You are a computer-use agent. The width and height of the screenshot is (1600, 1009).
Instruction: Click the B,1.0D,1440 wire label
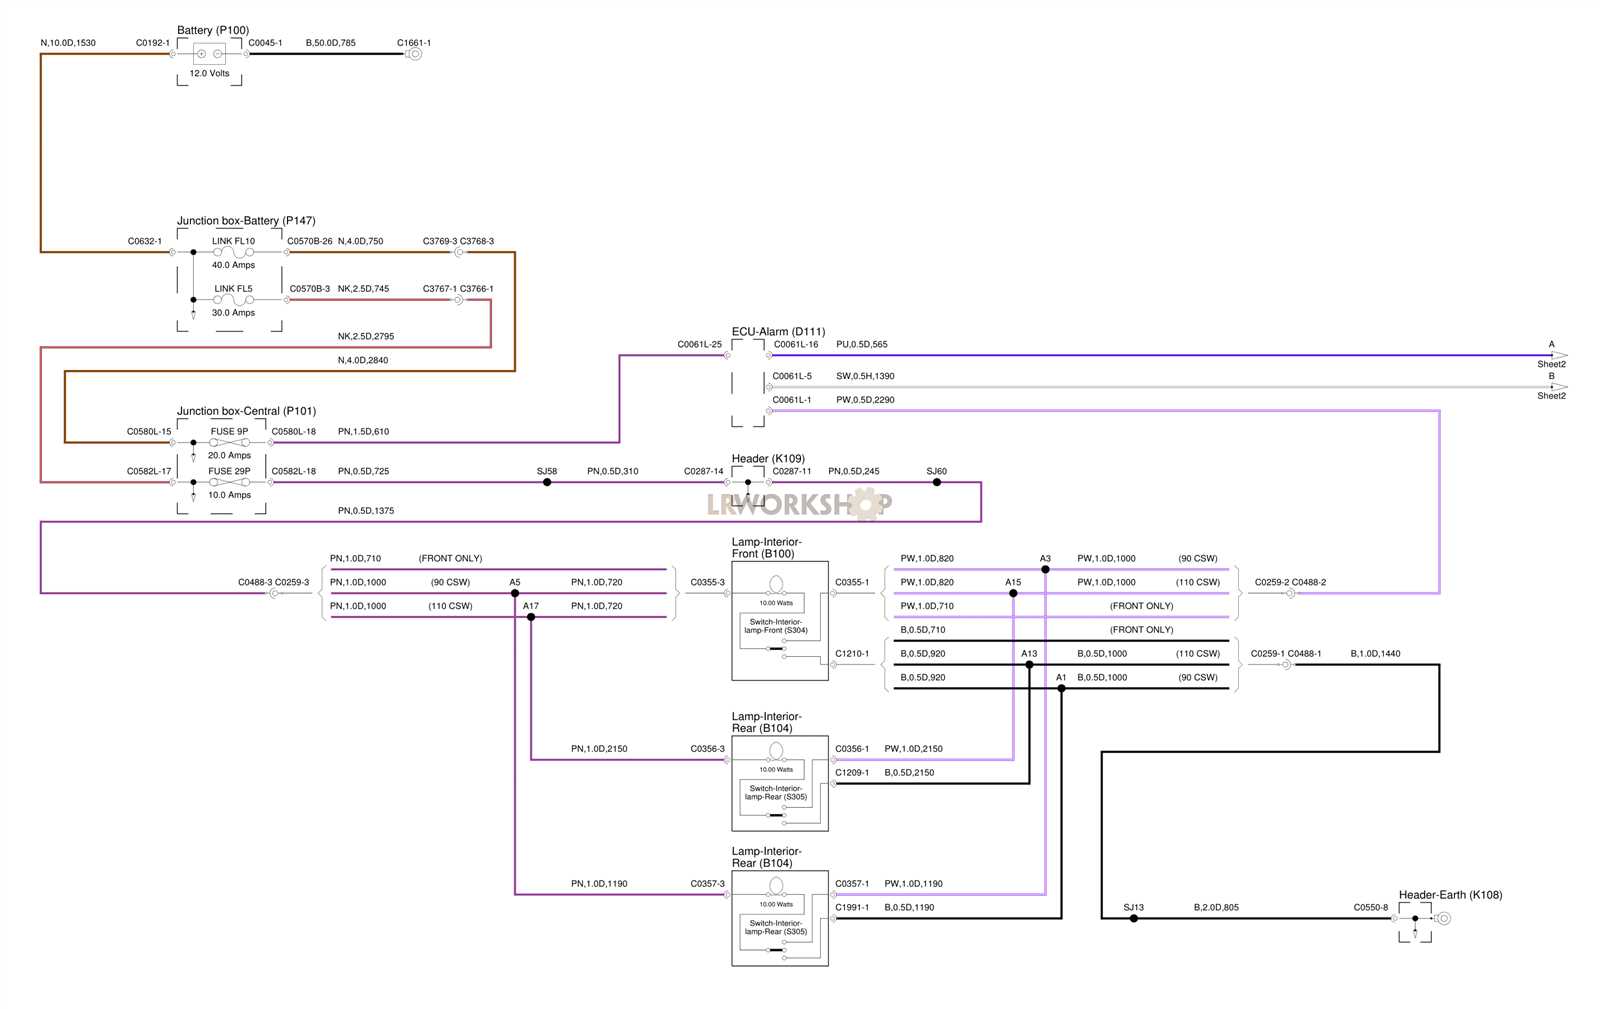1376,654
